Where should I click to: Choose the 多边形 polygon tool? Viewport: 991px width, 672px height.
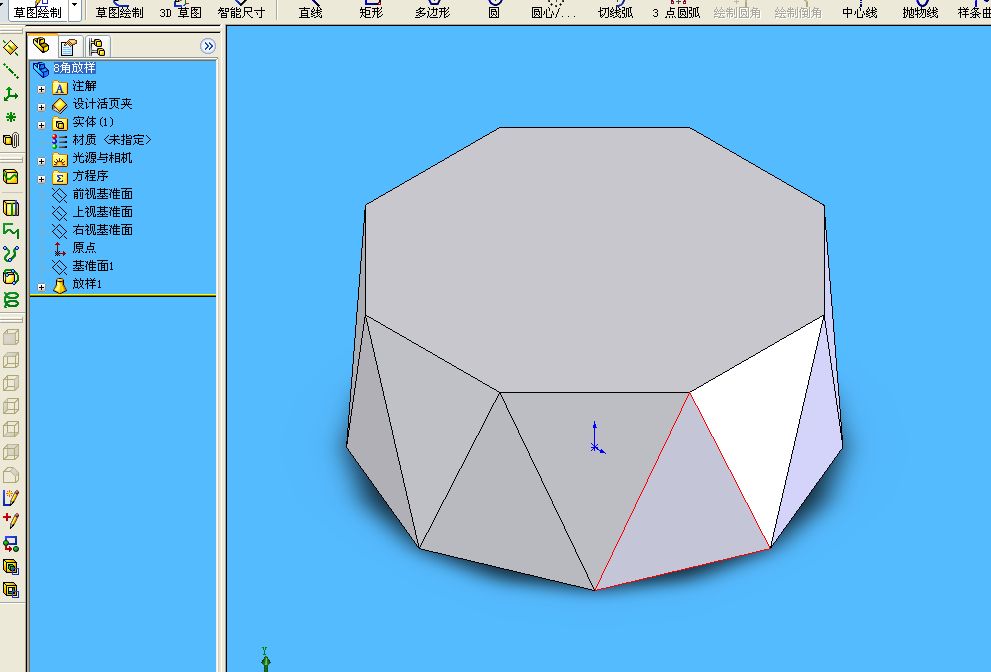(x=432, y=11)
